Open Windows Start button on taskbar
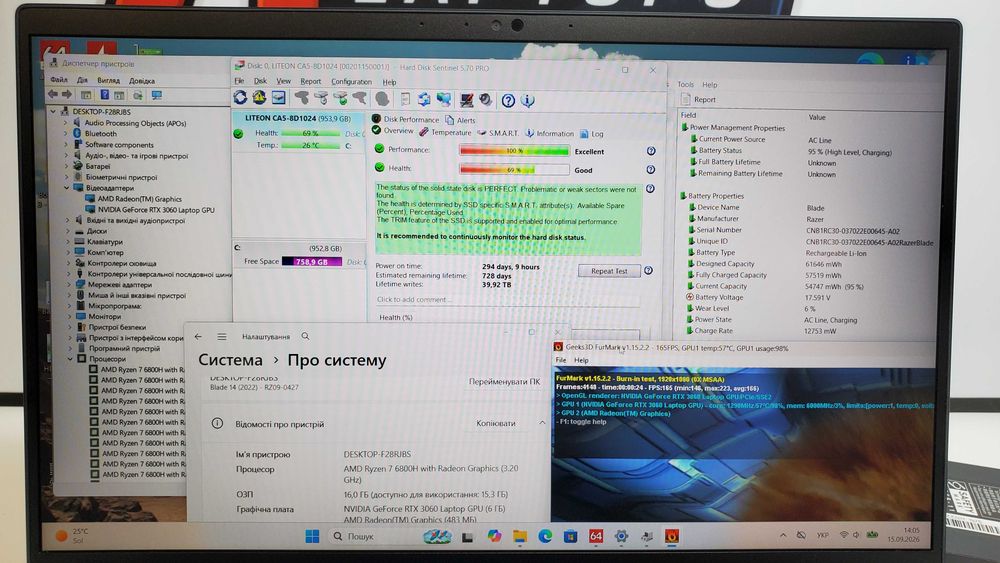This screenshot has height=563, width=1000. pyautogui.click(x=312, y=536)
